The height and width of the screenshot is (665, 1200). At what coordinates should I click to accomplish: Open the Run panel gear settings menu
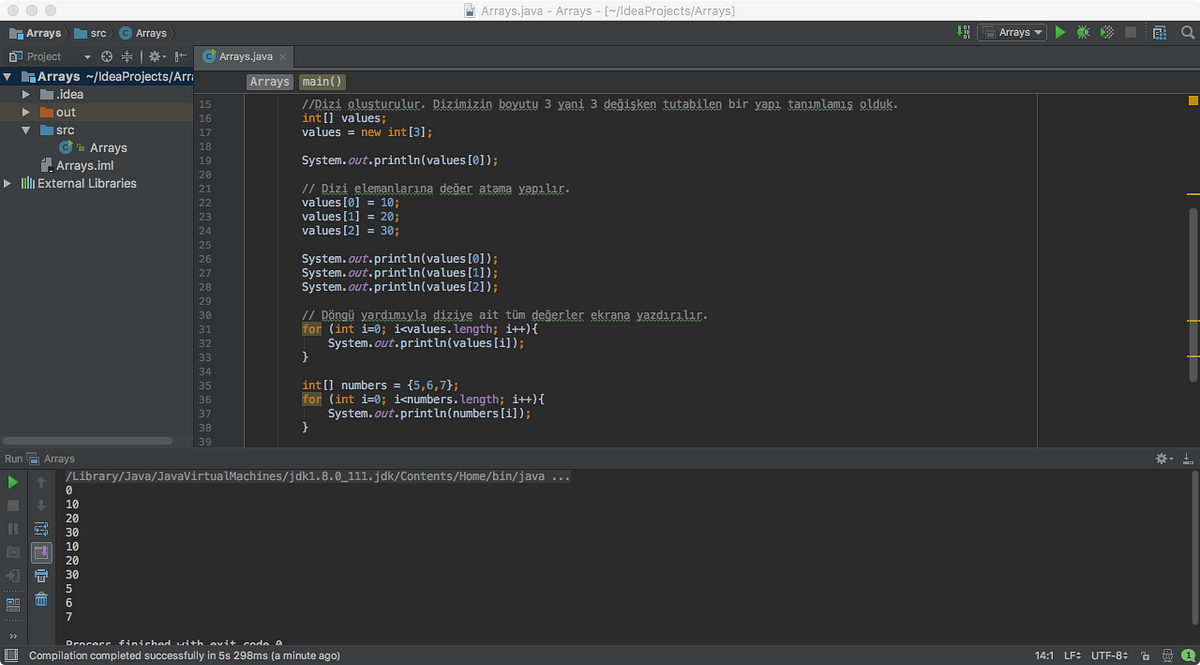click(1164, 458)
